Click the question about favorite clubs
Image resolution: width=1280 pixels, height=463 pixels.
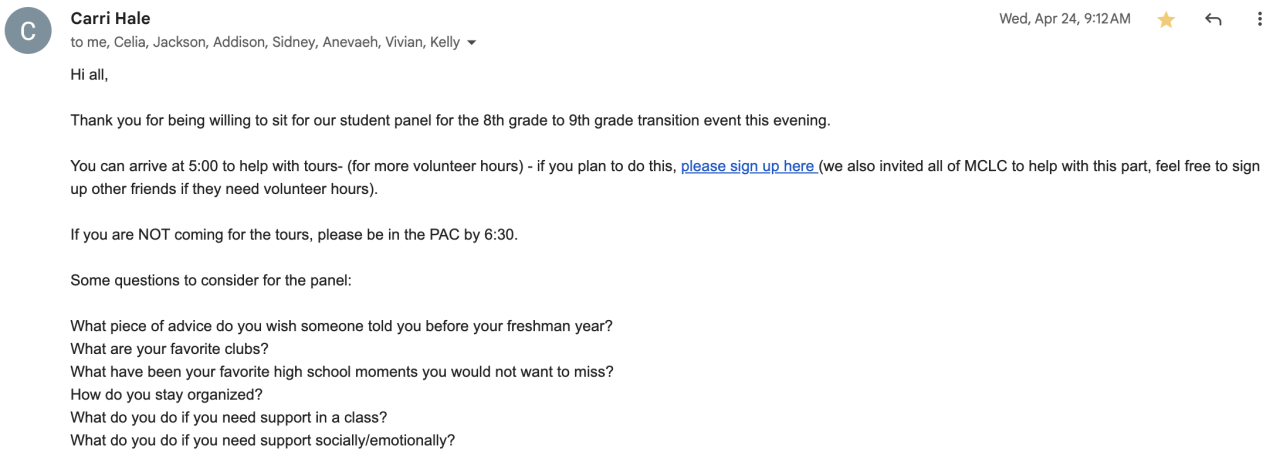click(x=169, y=349)
